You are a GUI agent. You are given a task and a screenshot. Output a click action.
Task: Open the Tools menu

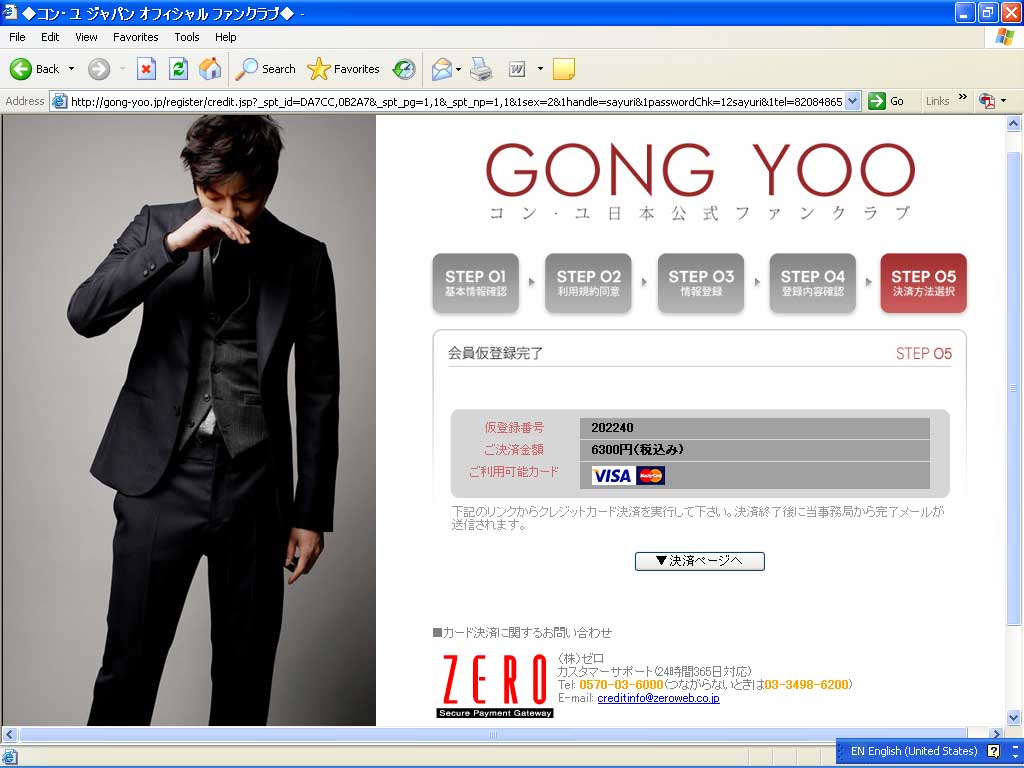click(x=186, y=37)
